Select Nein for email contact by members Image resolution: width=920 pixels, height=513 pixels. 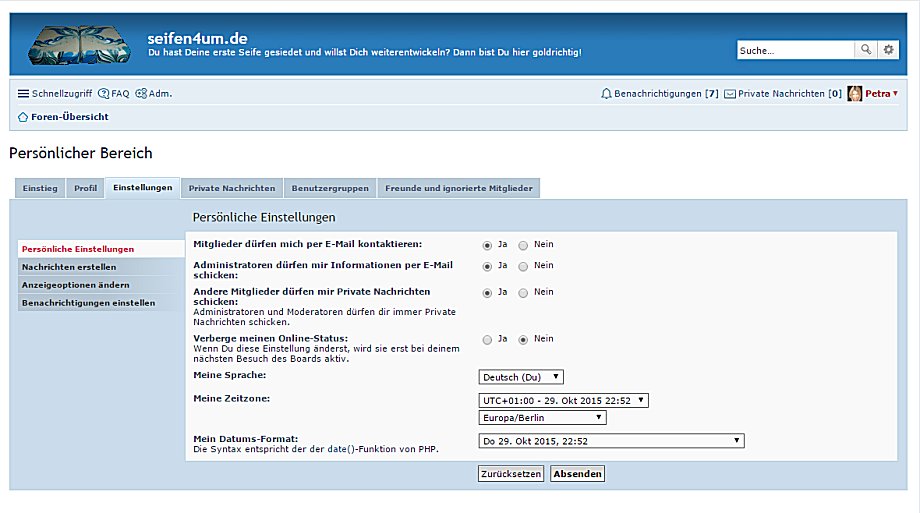tap(523, 245)
